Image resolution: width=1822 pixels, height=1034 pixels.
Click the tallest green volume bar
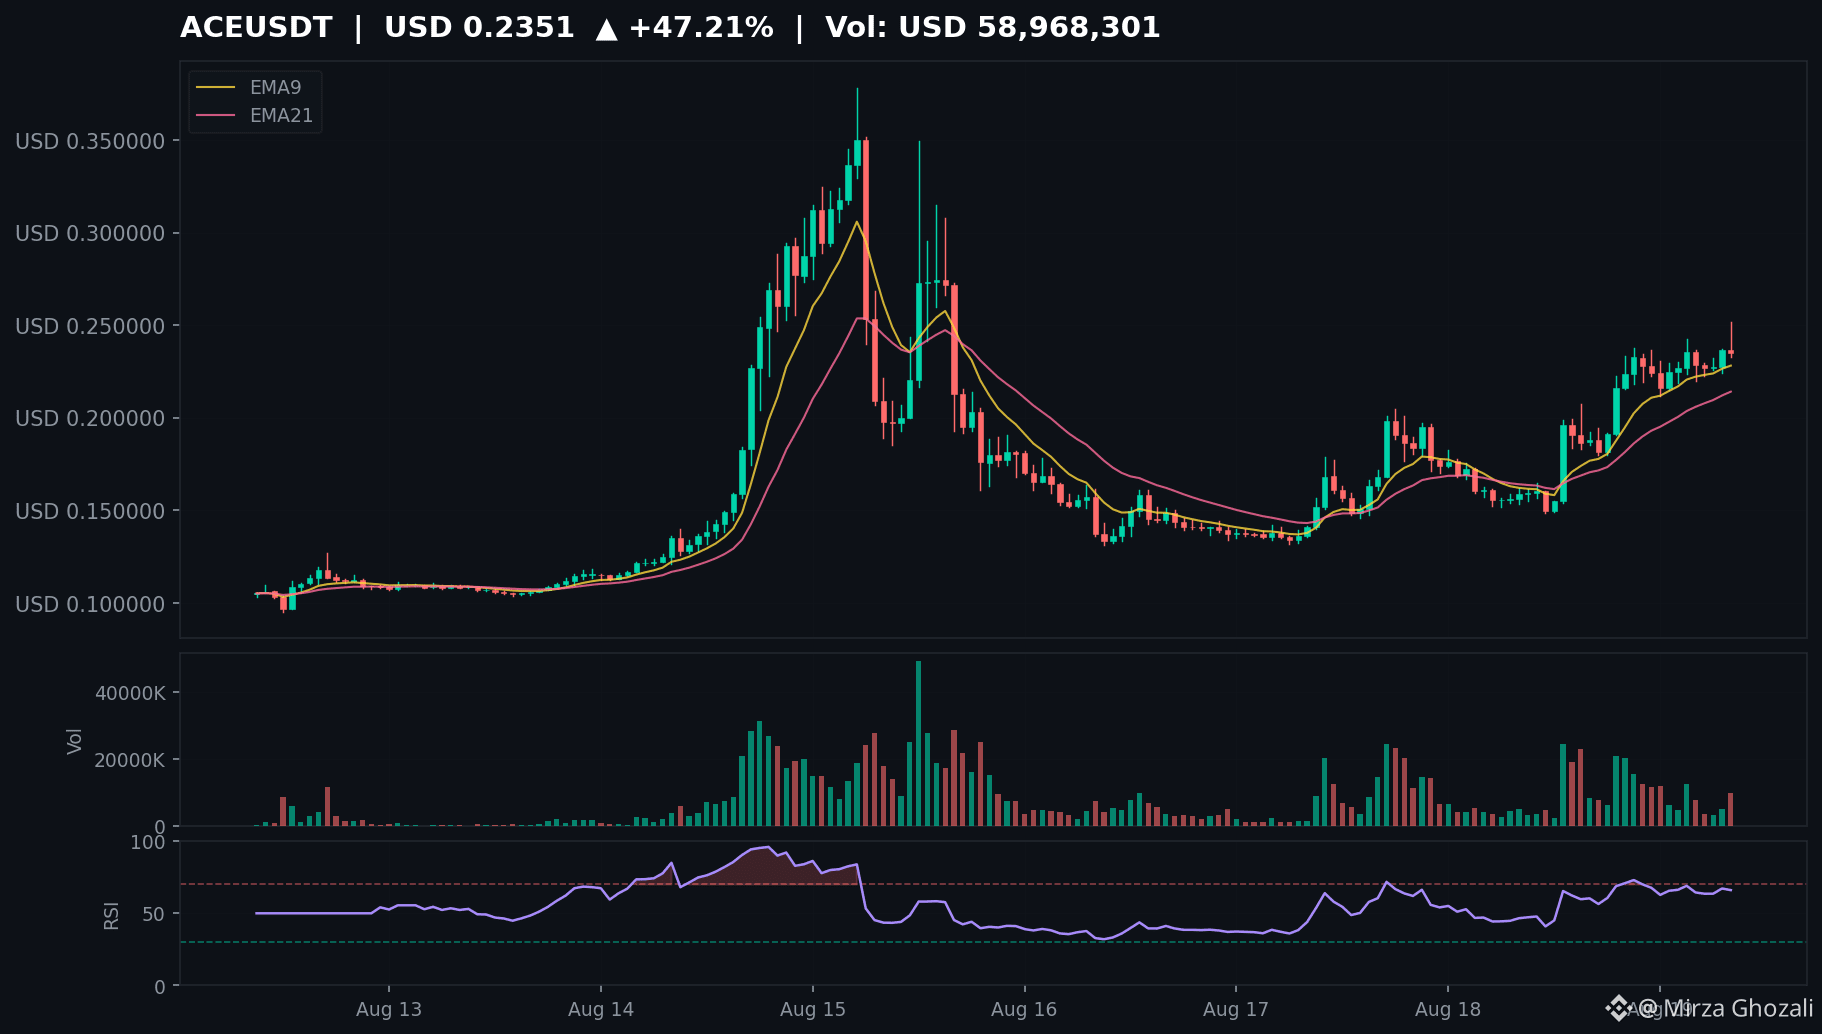click(x=918, y=743)
